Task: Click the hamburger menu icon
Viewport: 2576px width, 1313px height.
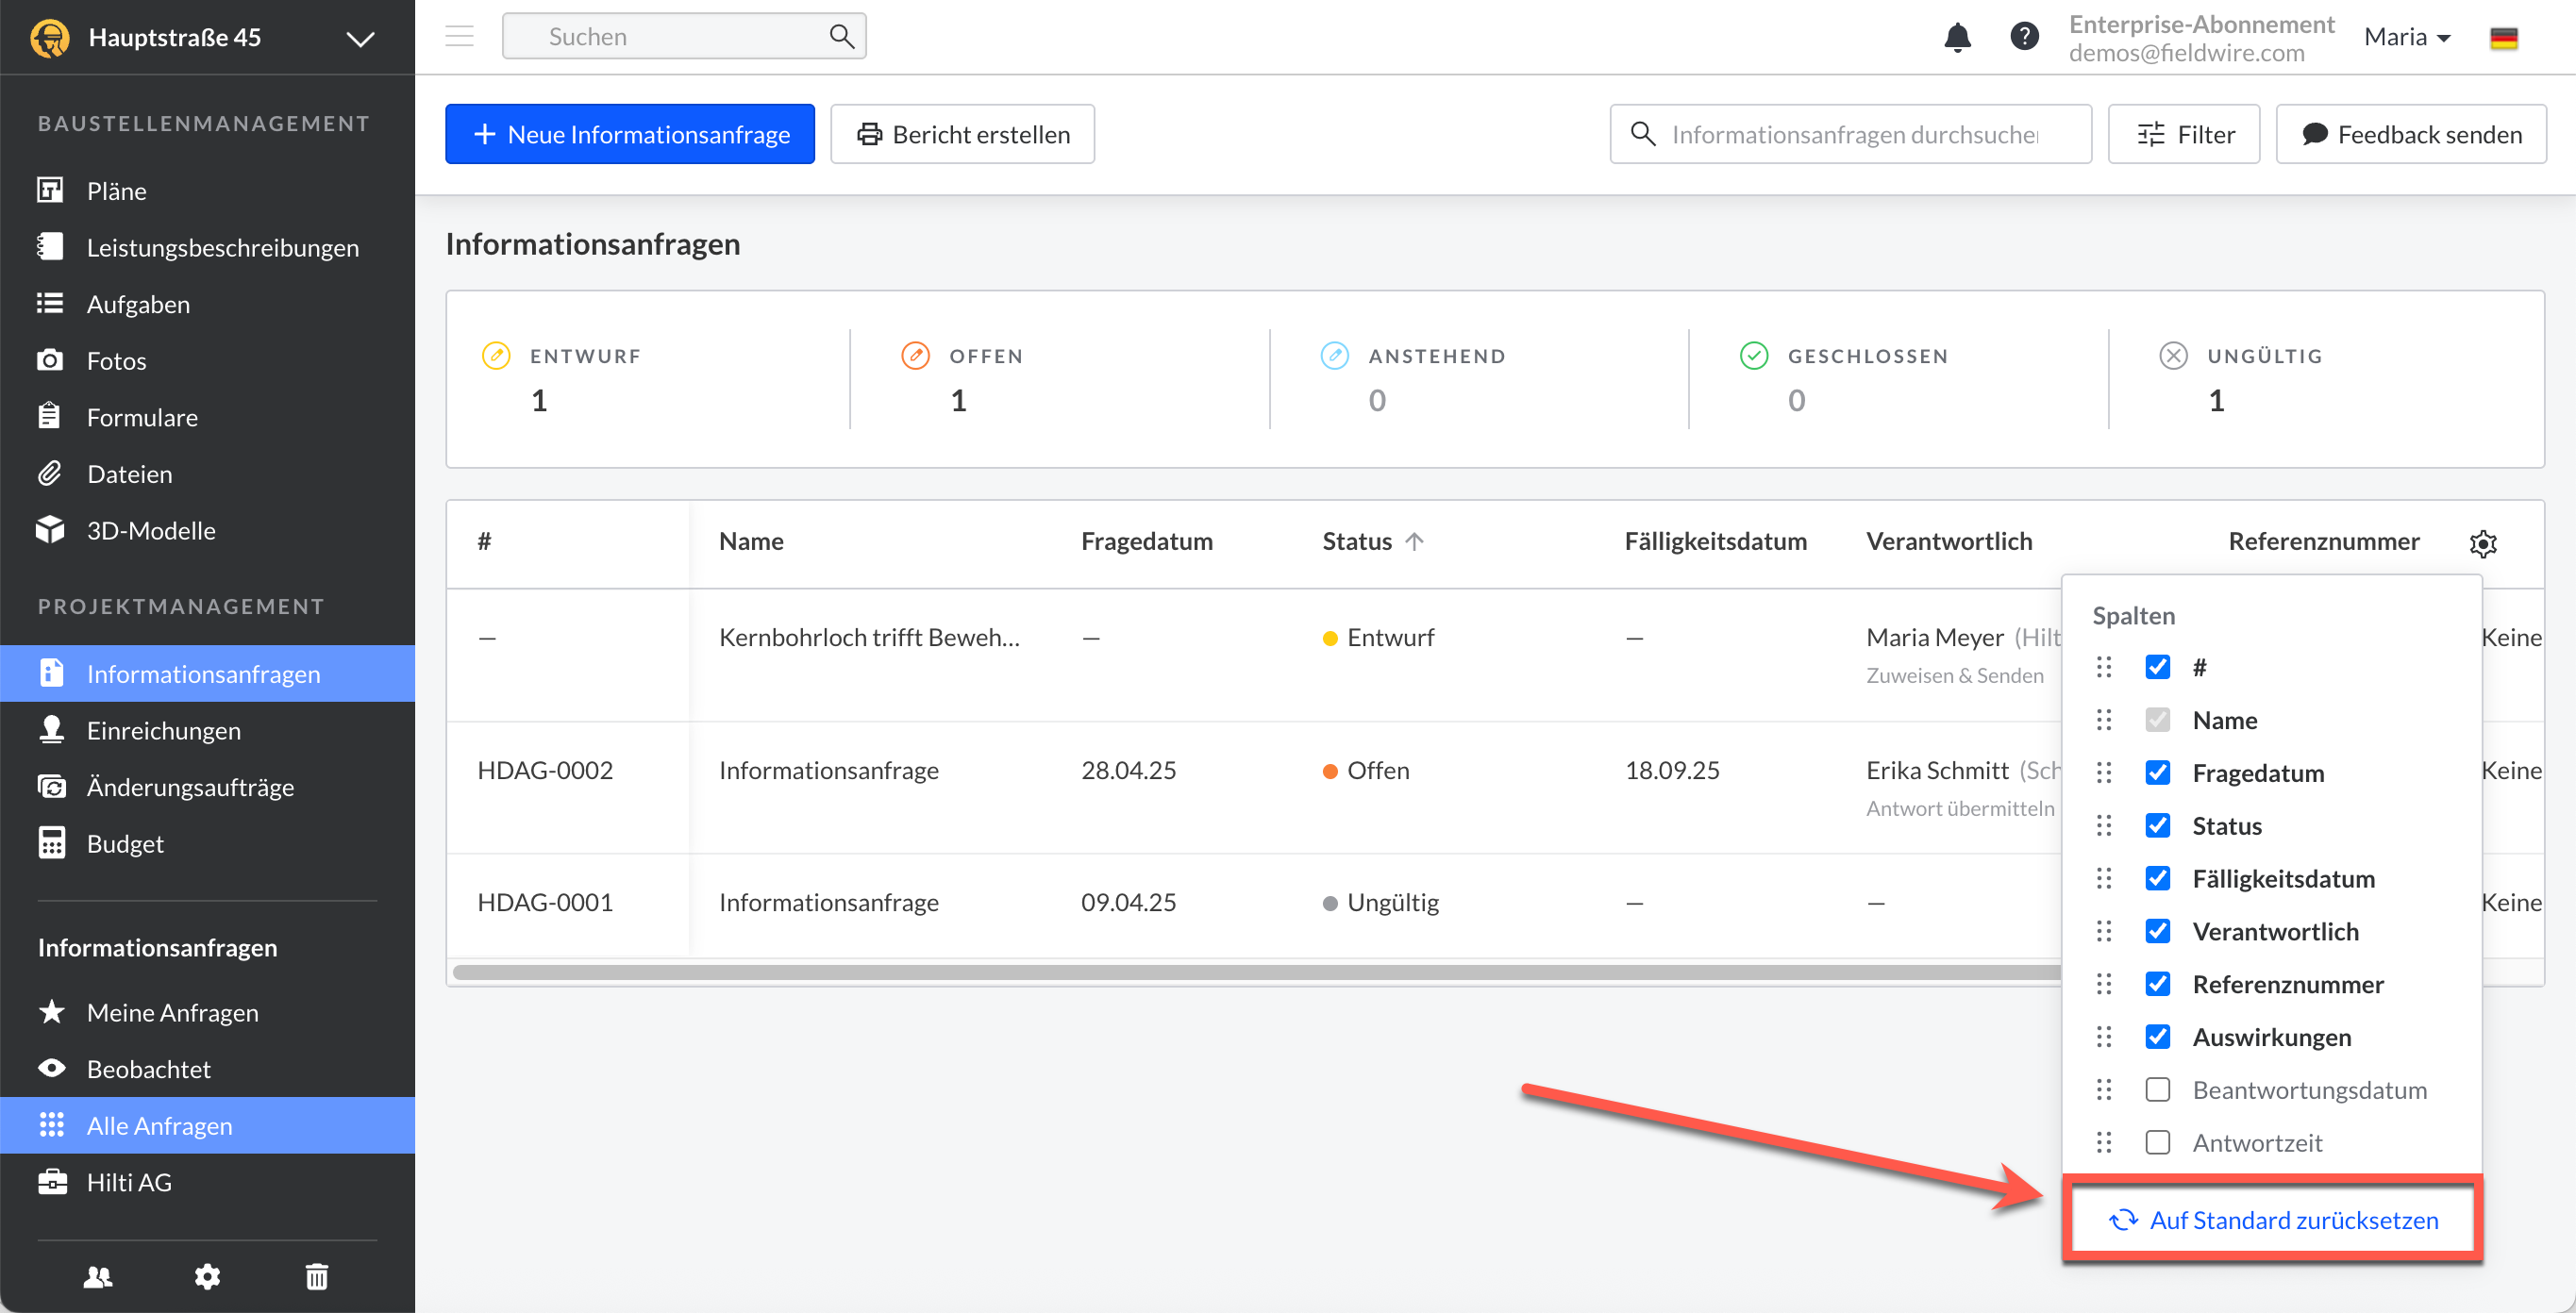Action: click(459, 37)
